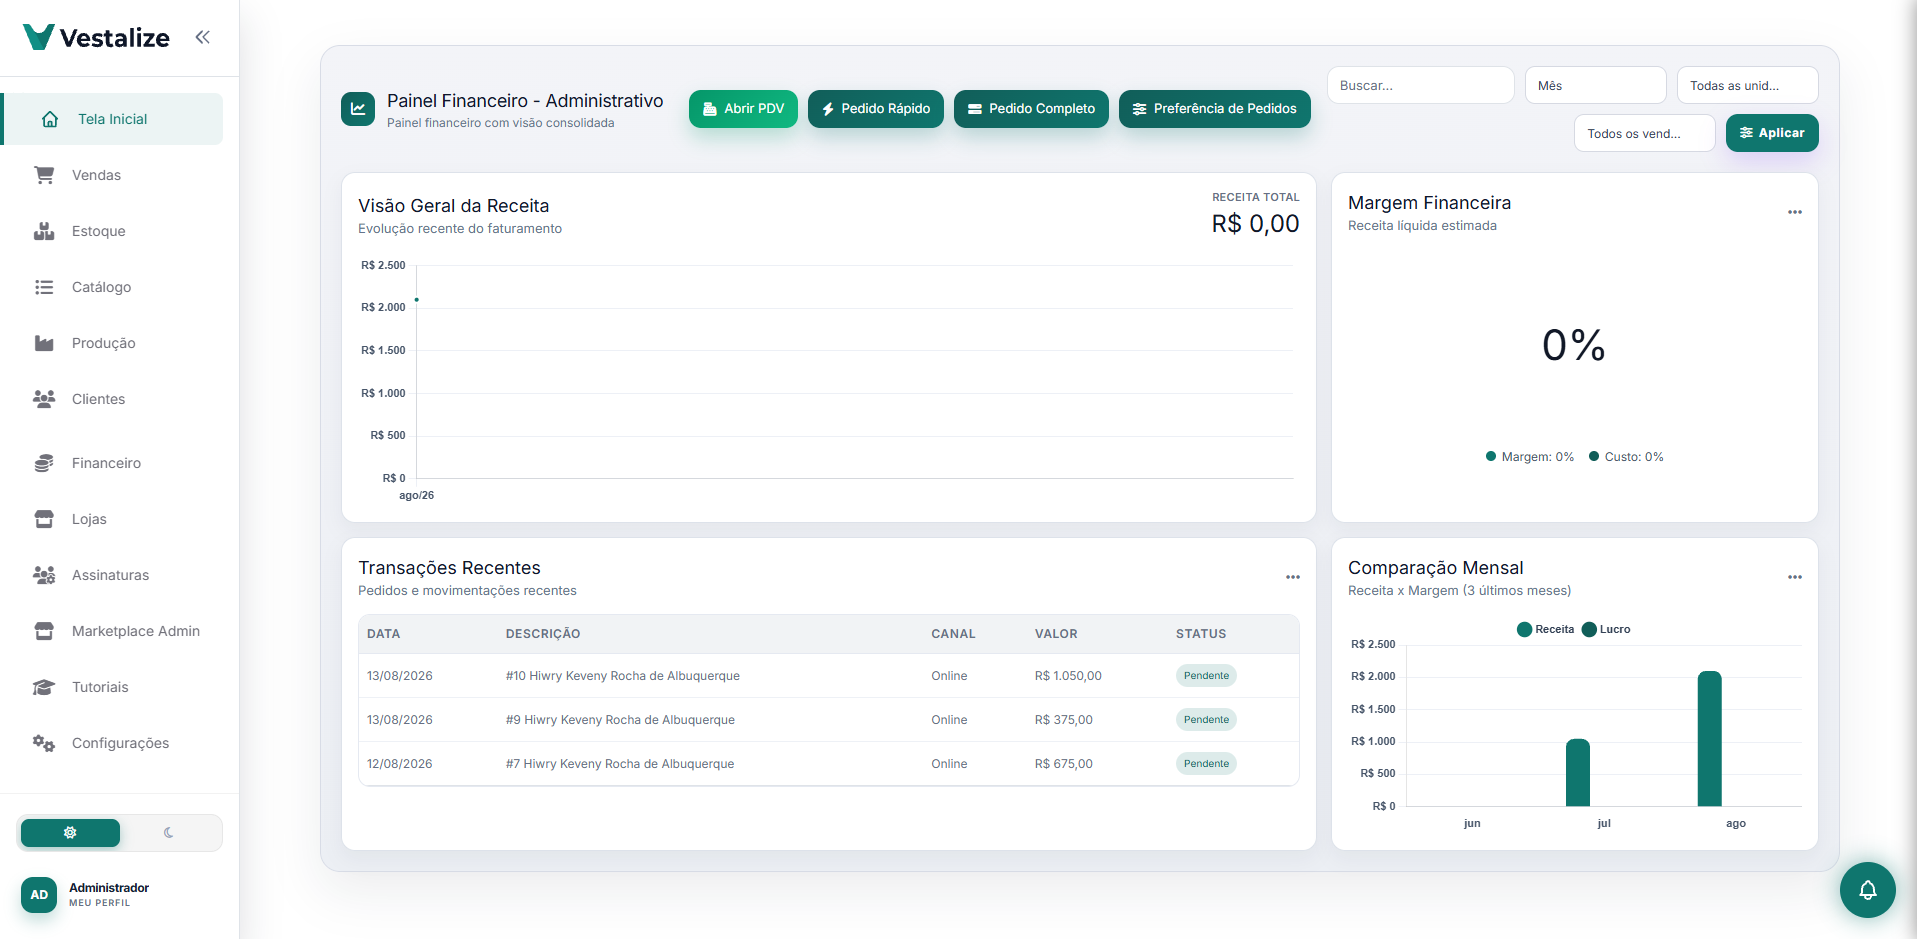Click the R$ 1.050,00 value cell

point(1068,676)
